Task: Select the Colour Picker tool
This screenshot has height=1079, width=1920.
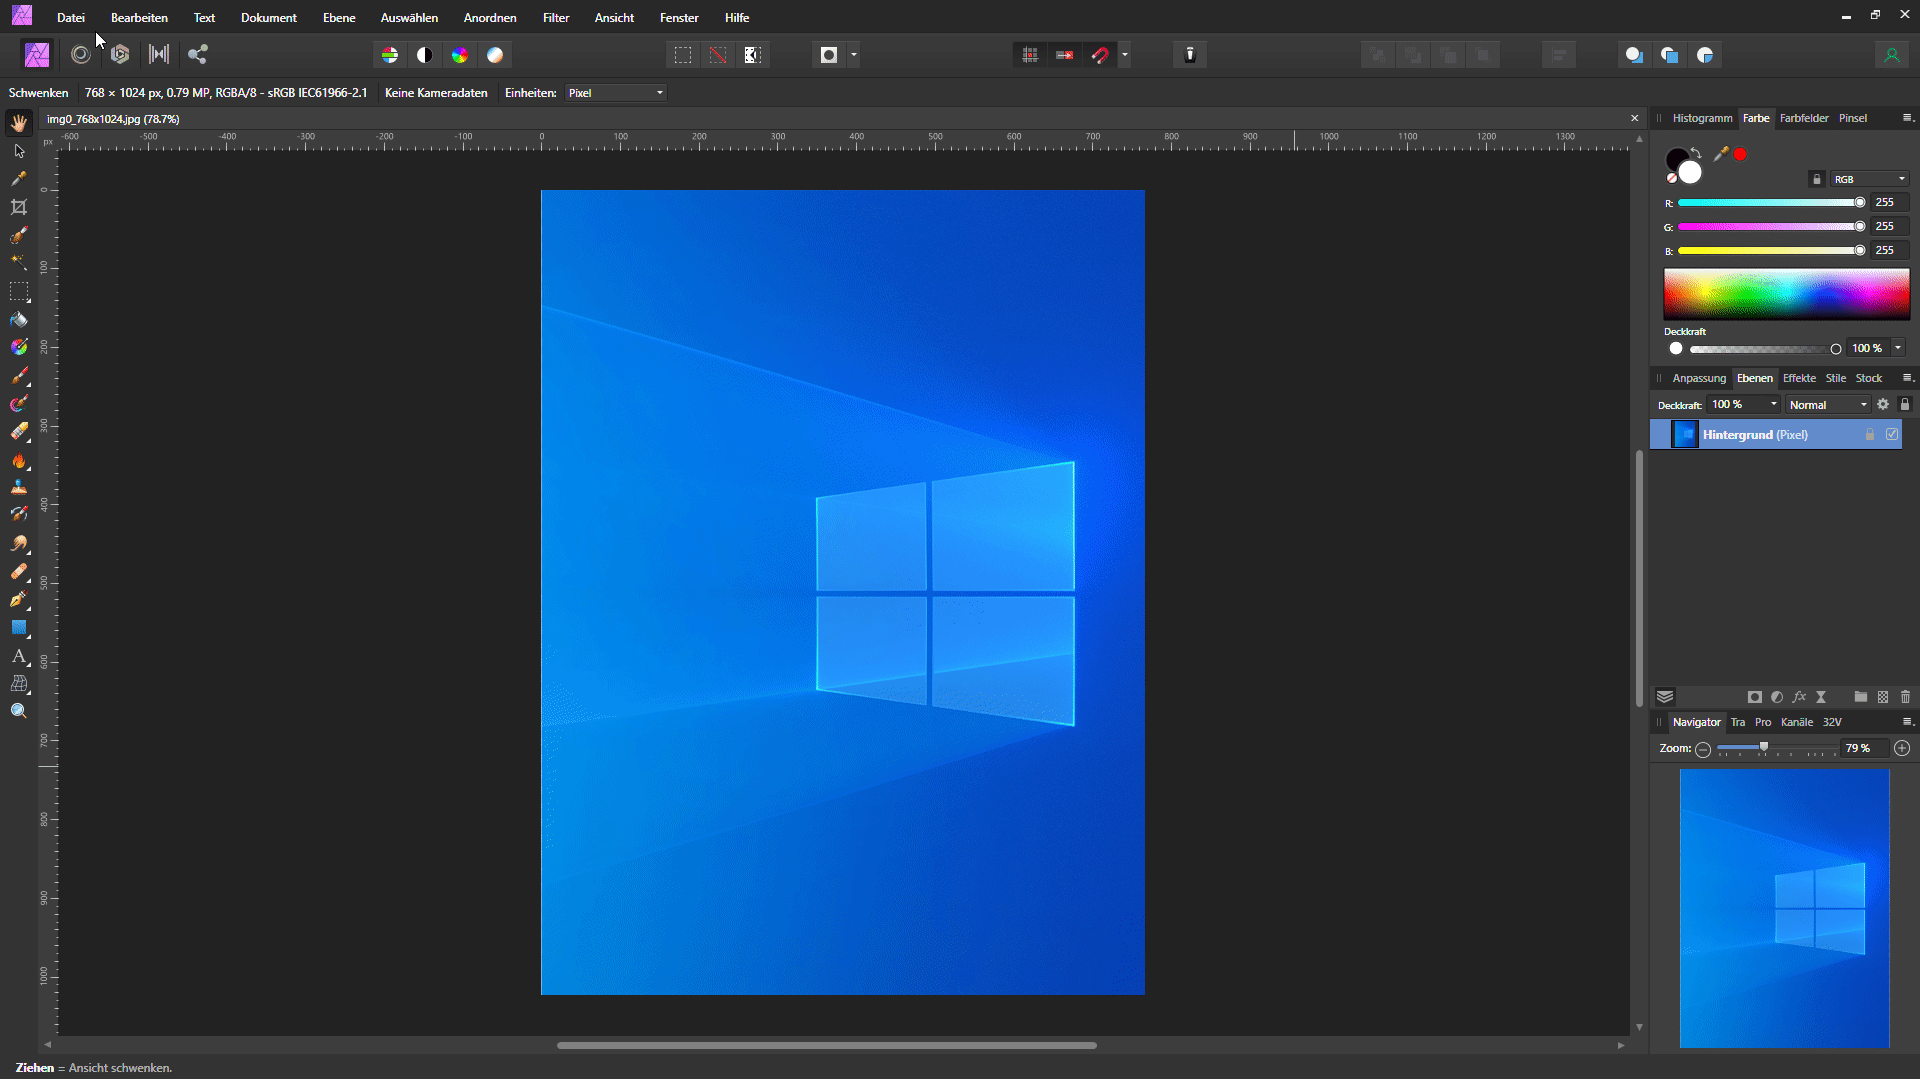Action: pos(19,179)
